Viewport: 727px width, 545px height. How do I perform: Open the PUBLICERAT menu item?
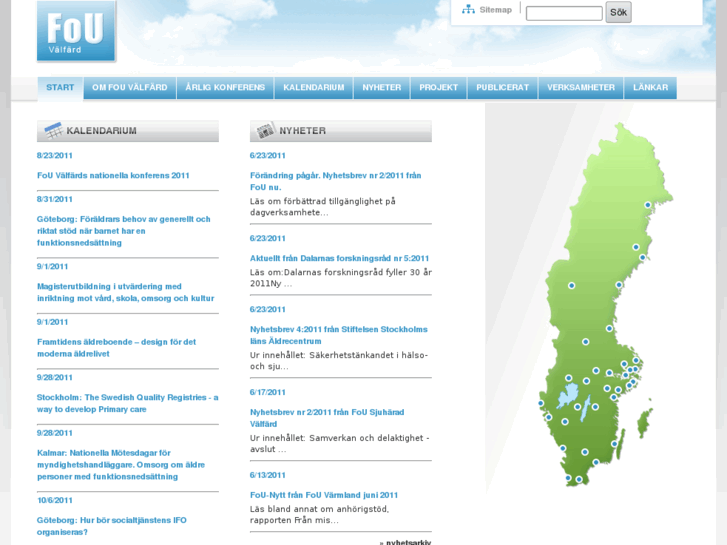pos(503,88)
